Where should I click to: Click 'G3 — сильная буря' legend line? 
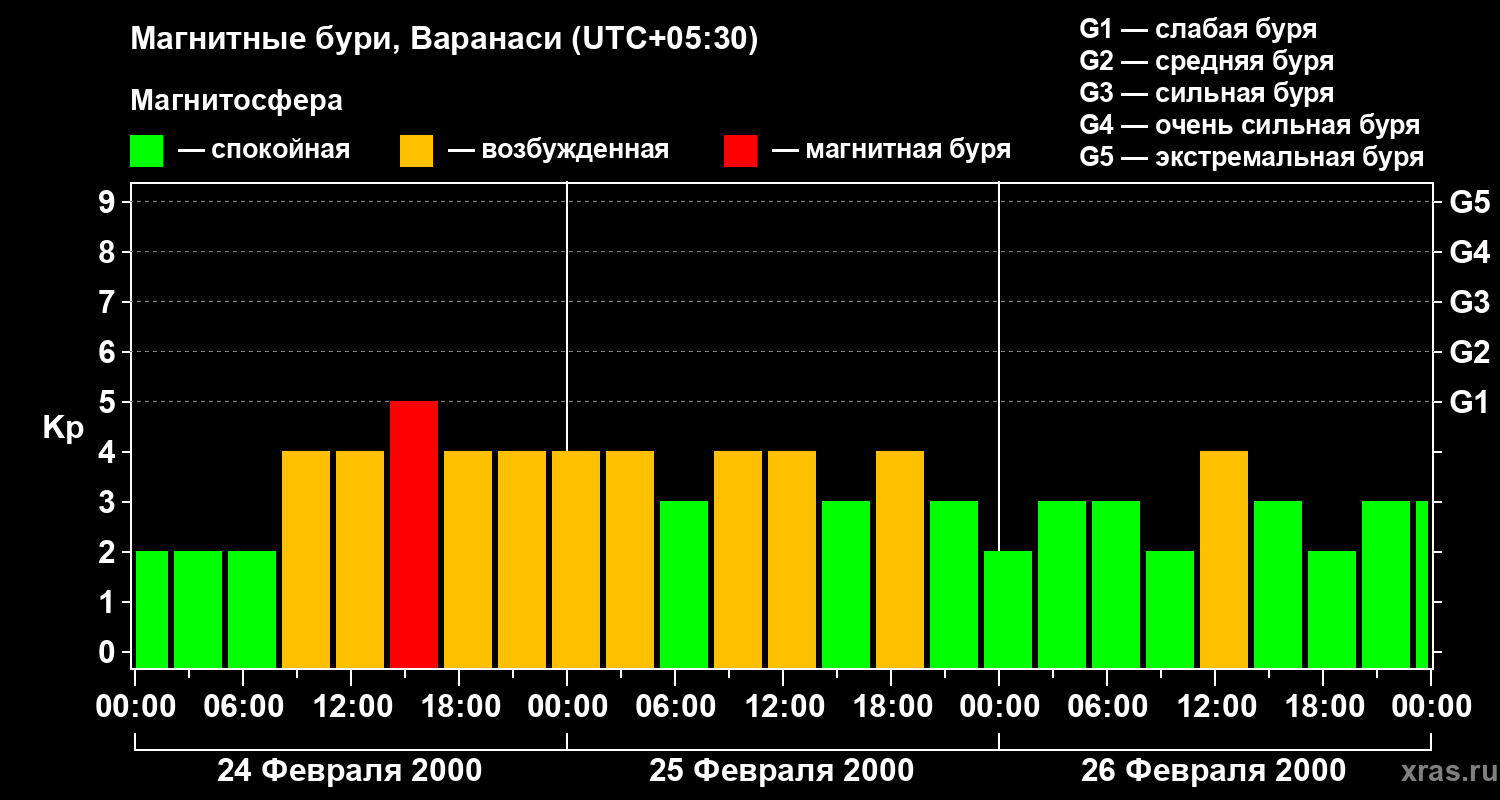coord(1207,93)
